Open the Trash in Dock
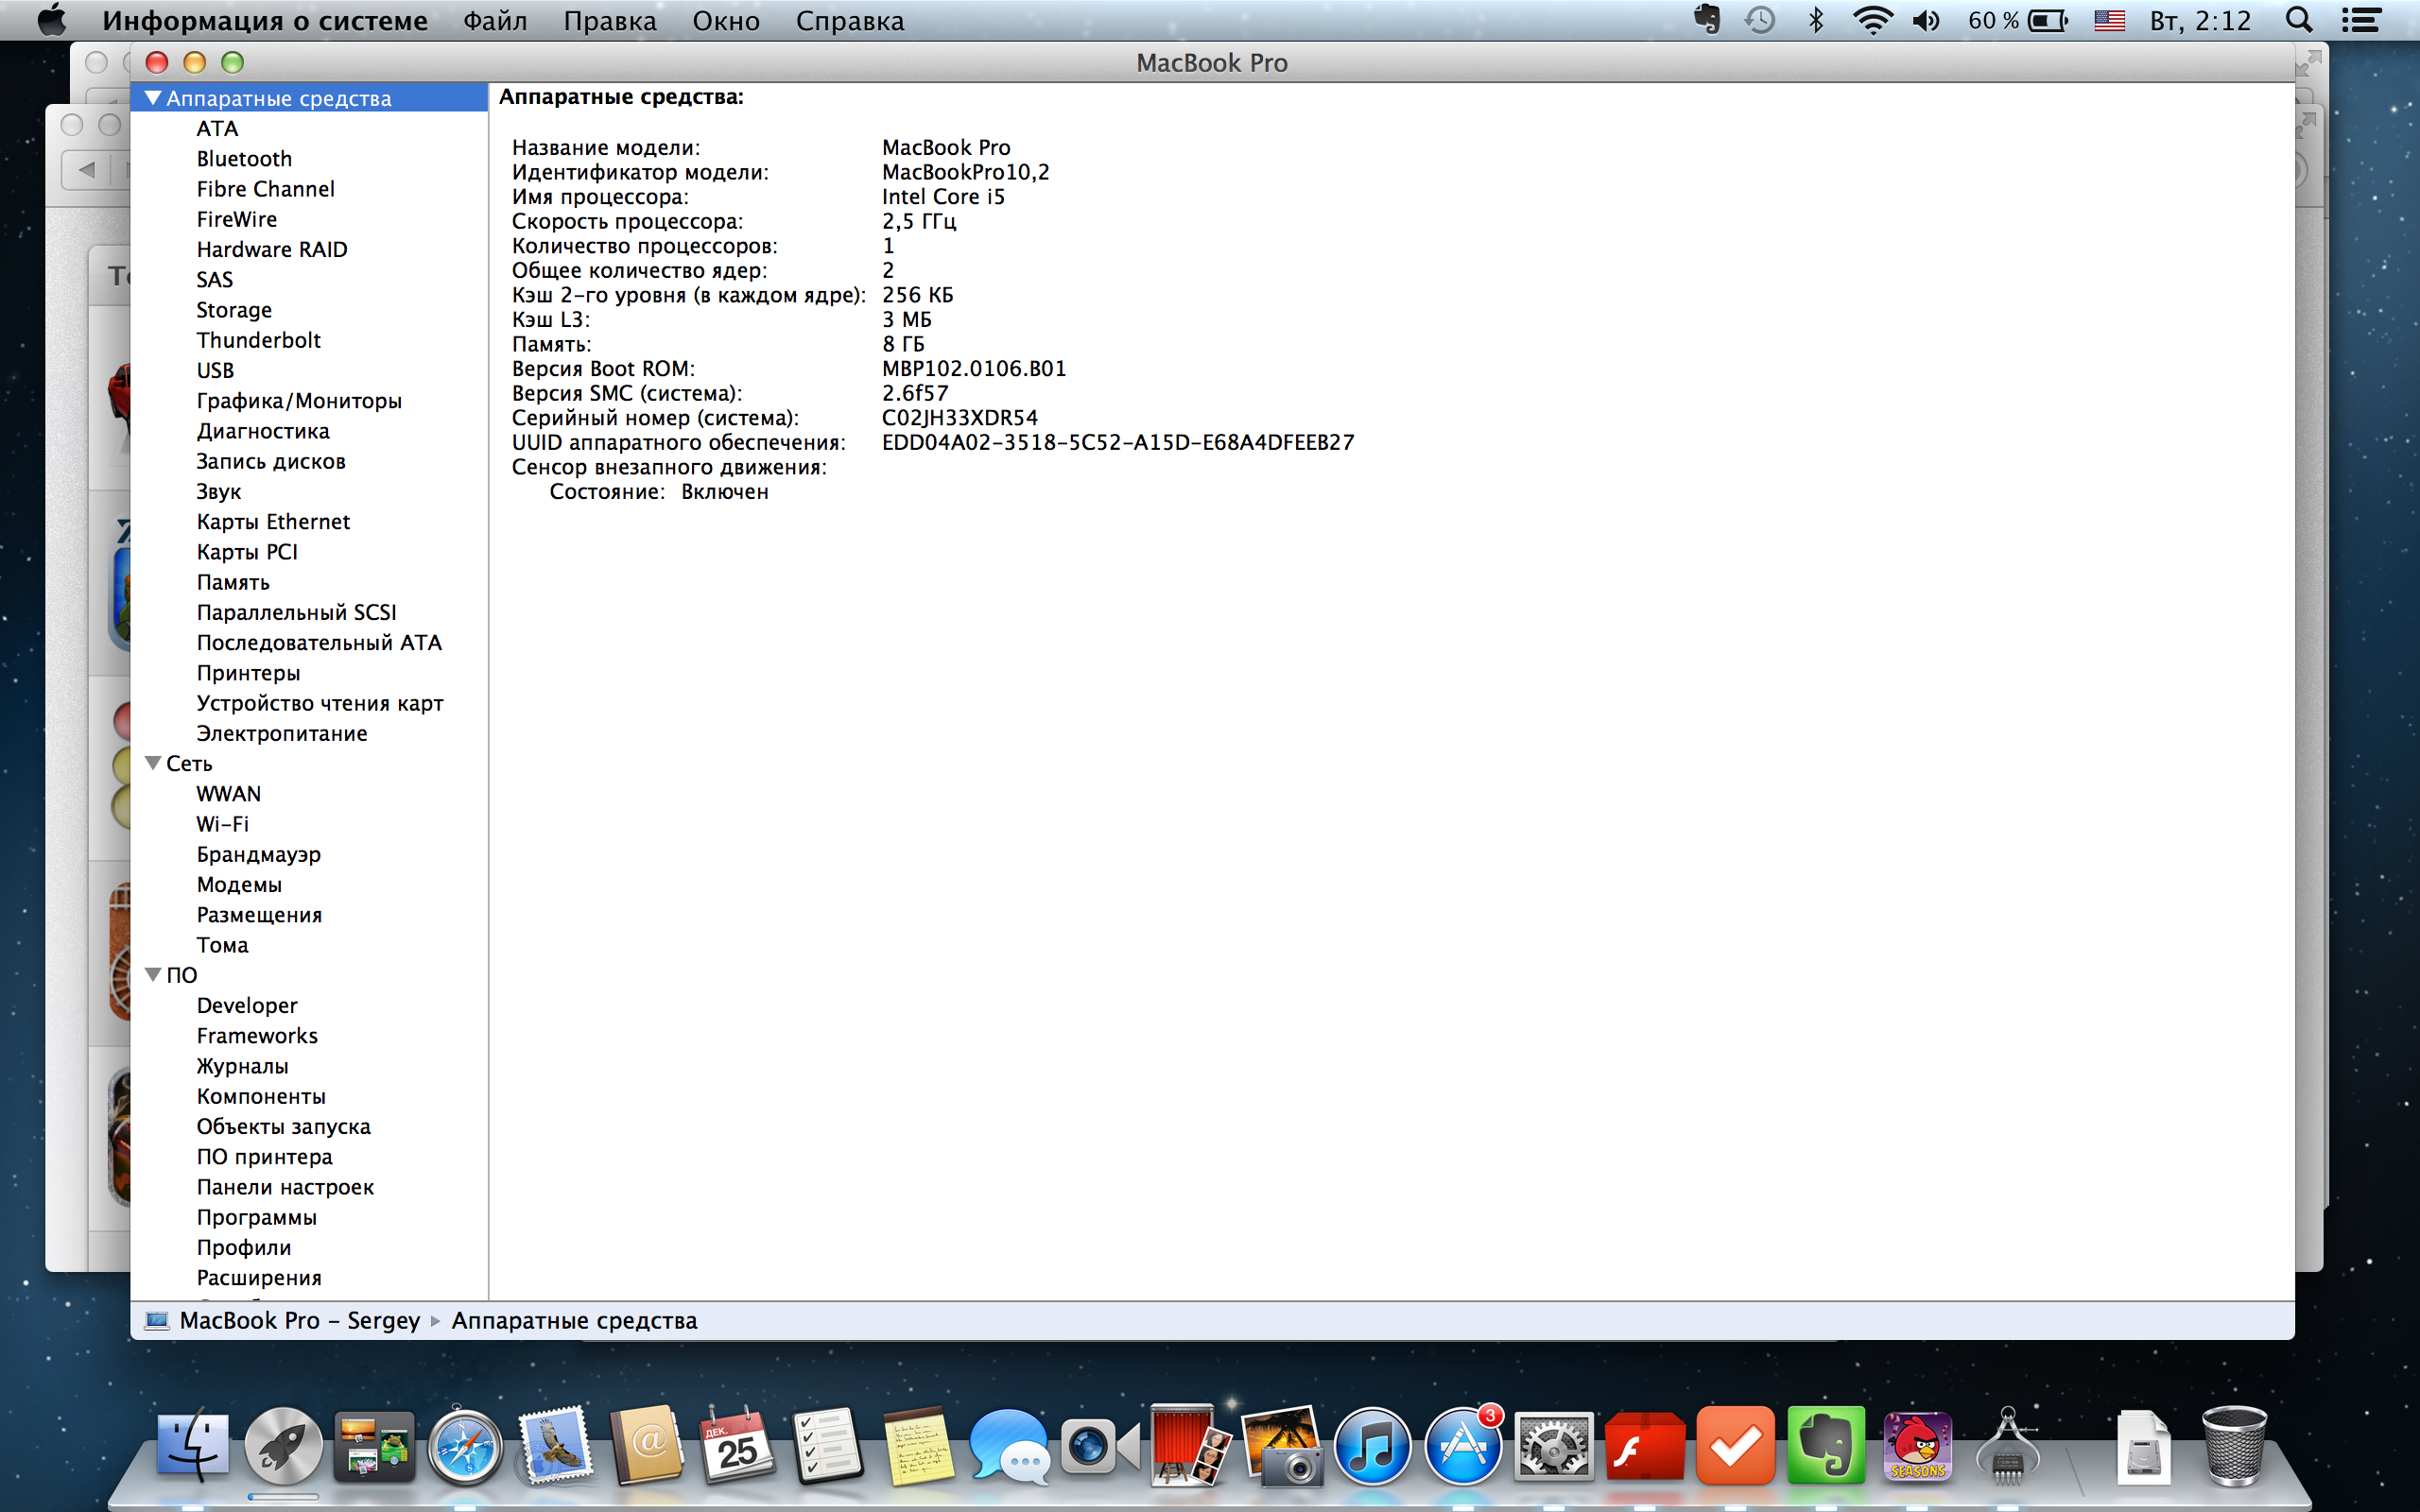The height and width of the screenshot is (1512, 2420). tap(2234, 1446)
